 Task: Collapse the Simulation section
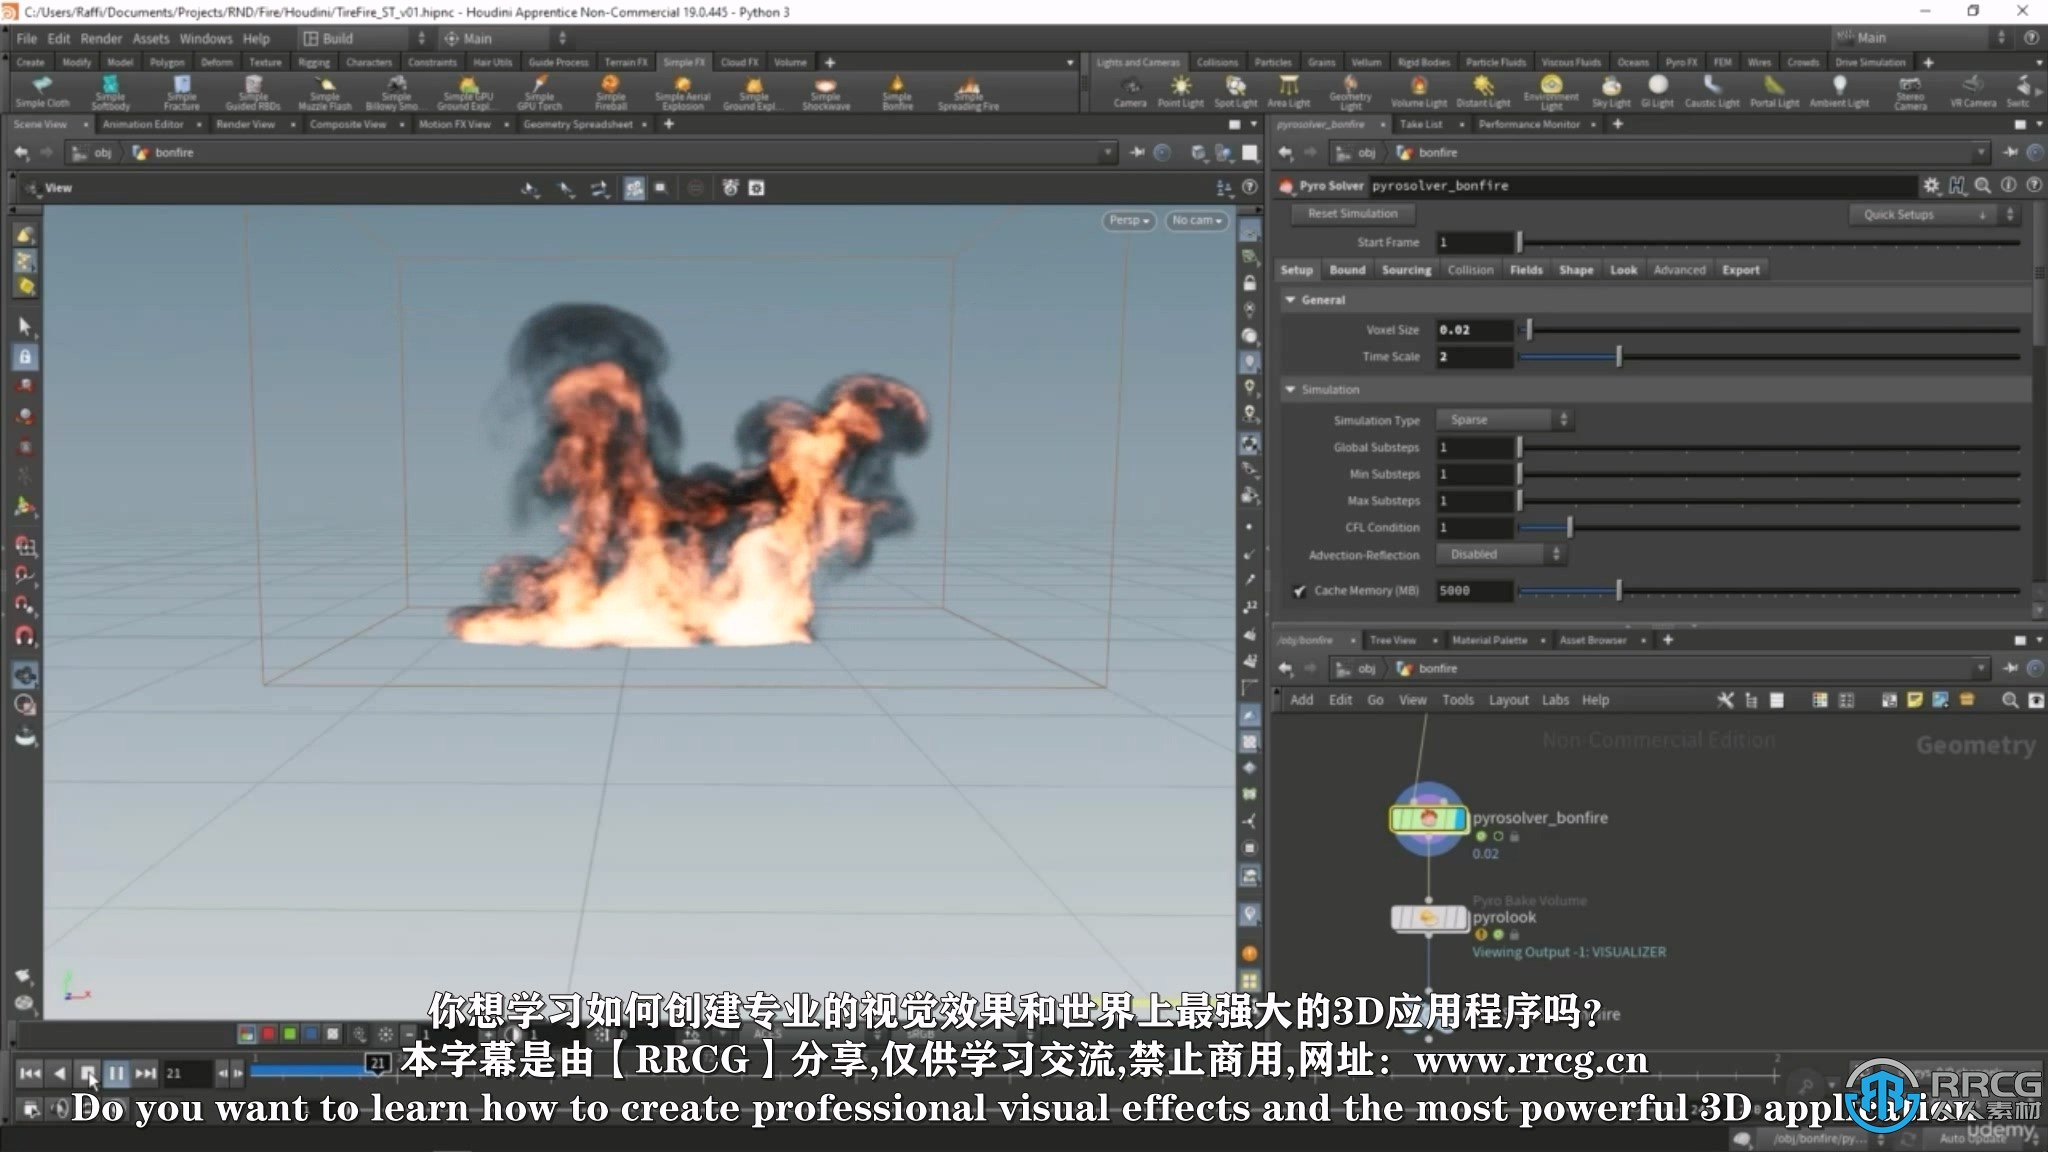point(1290,389)
